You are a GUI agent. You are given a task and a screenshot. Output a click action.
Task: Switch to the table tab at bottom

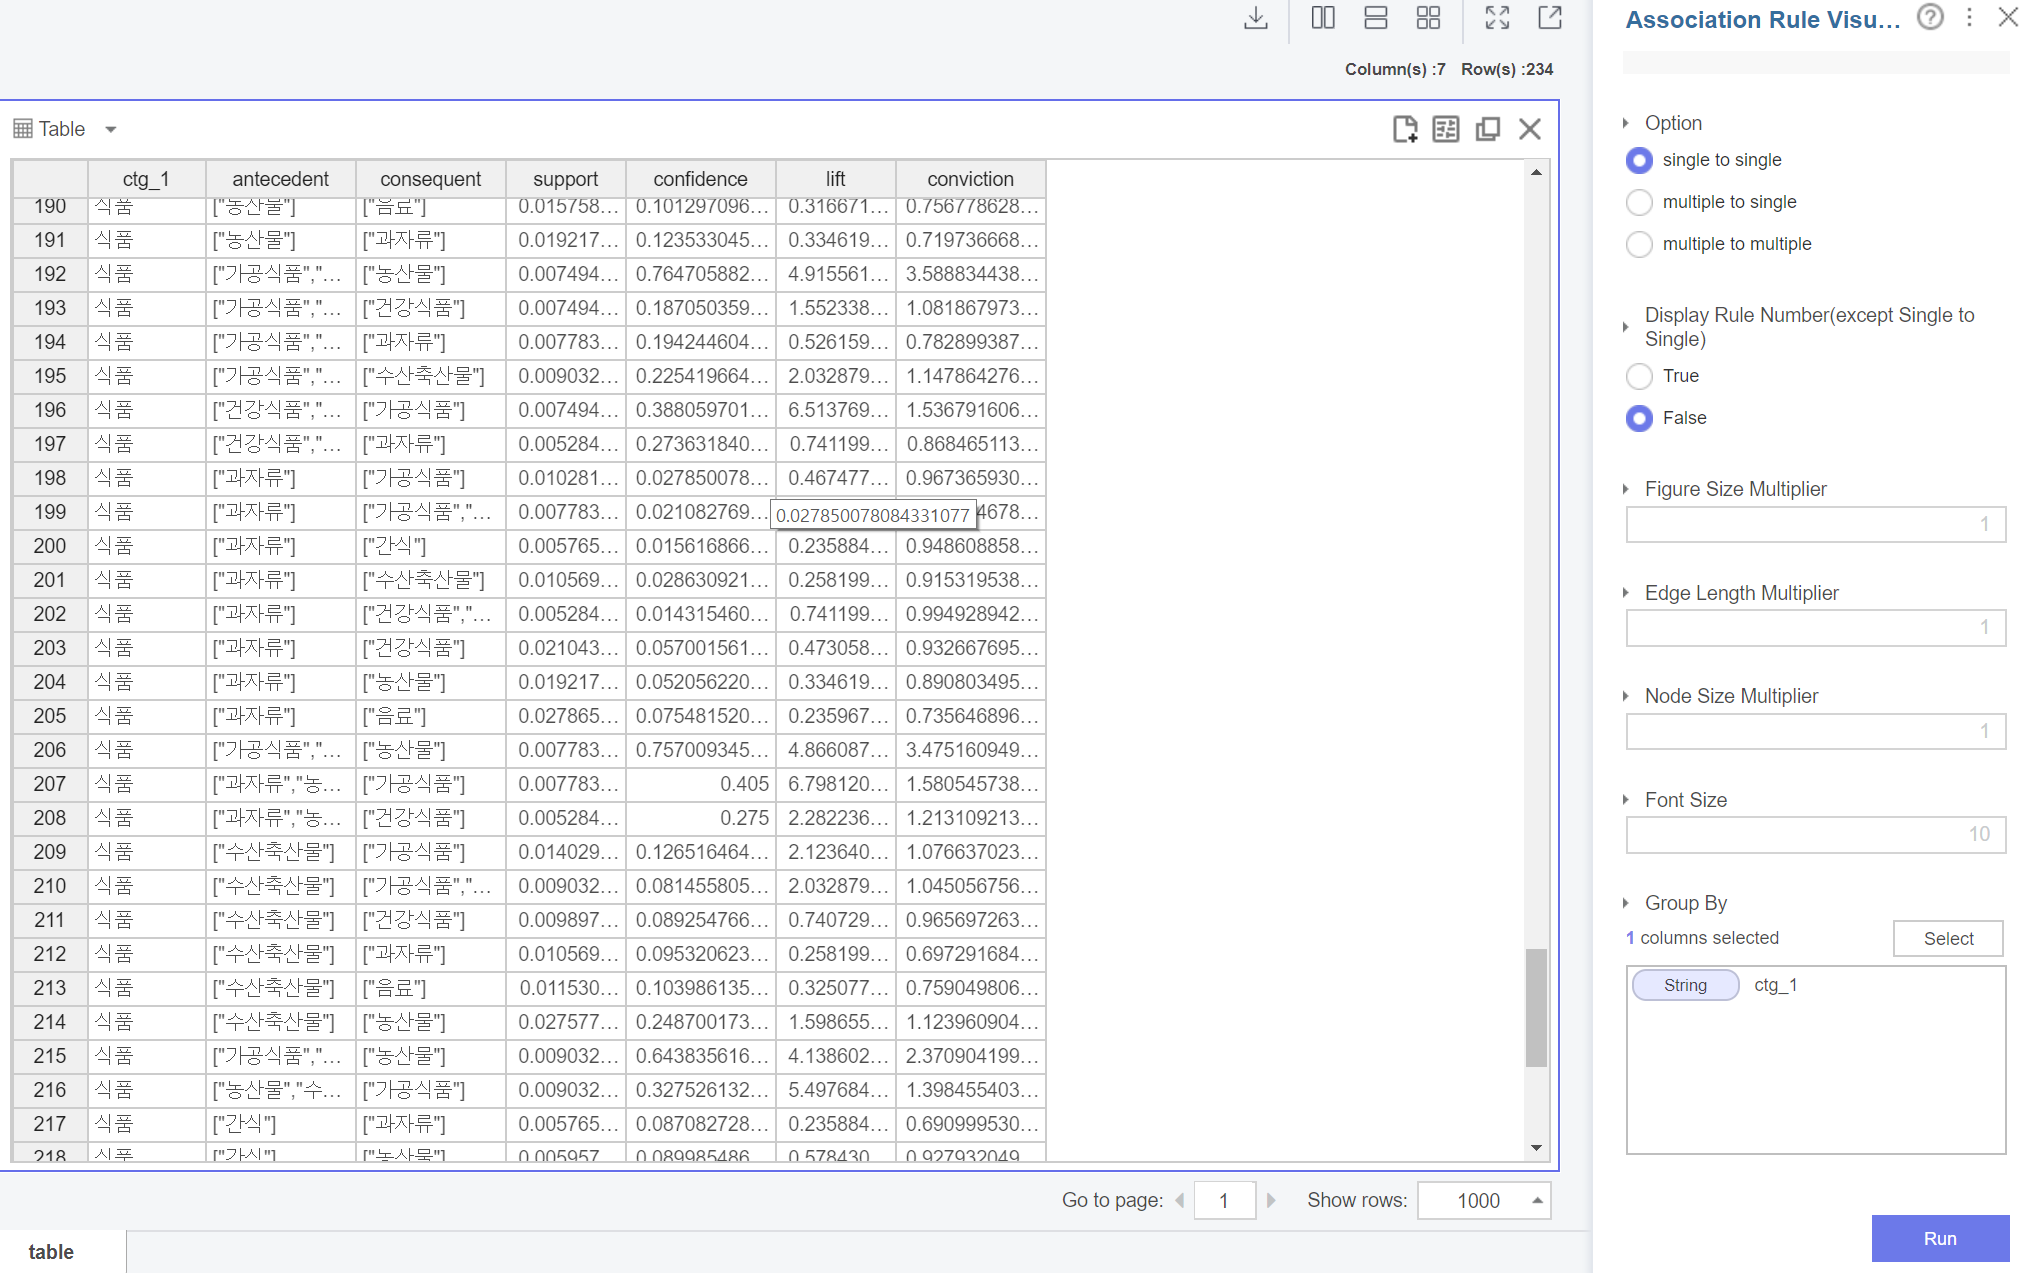(x=51, y=1251)
